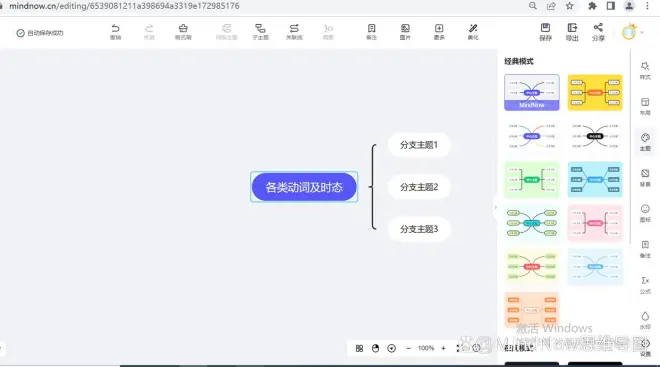660x367 pixels.
Task: Select the branch node 分支主题2
Action: 419,187
